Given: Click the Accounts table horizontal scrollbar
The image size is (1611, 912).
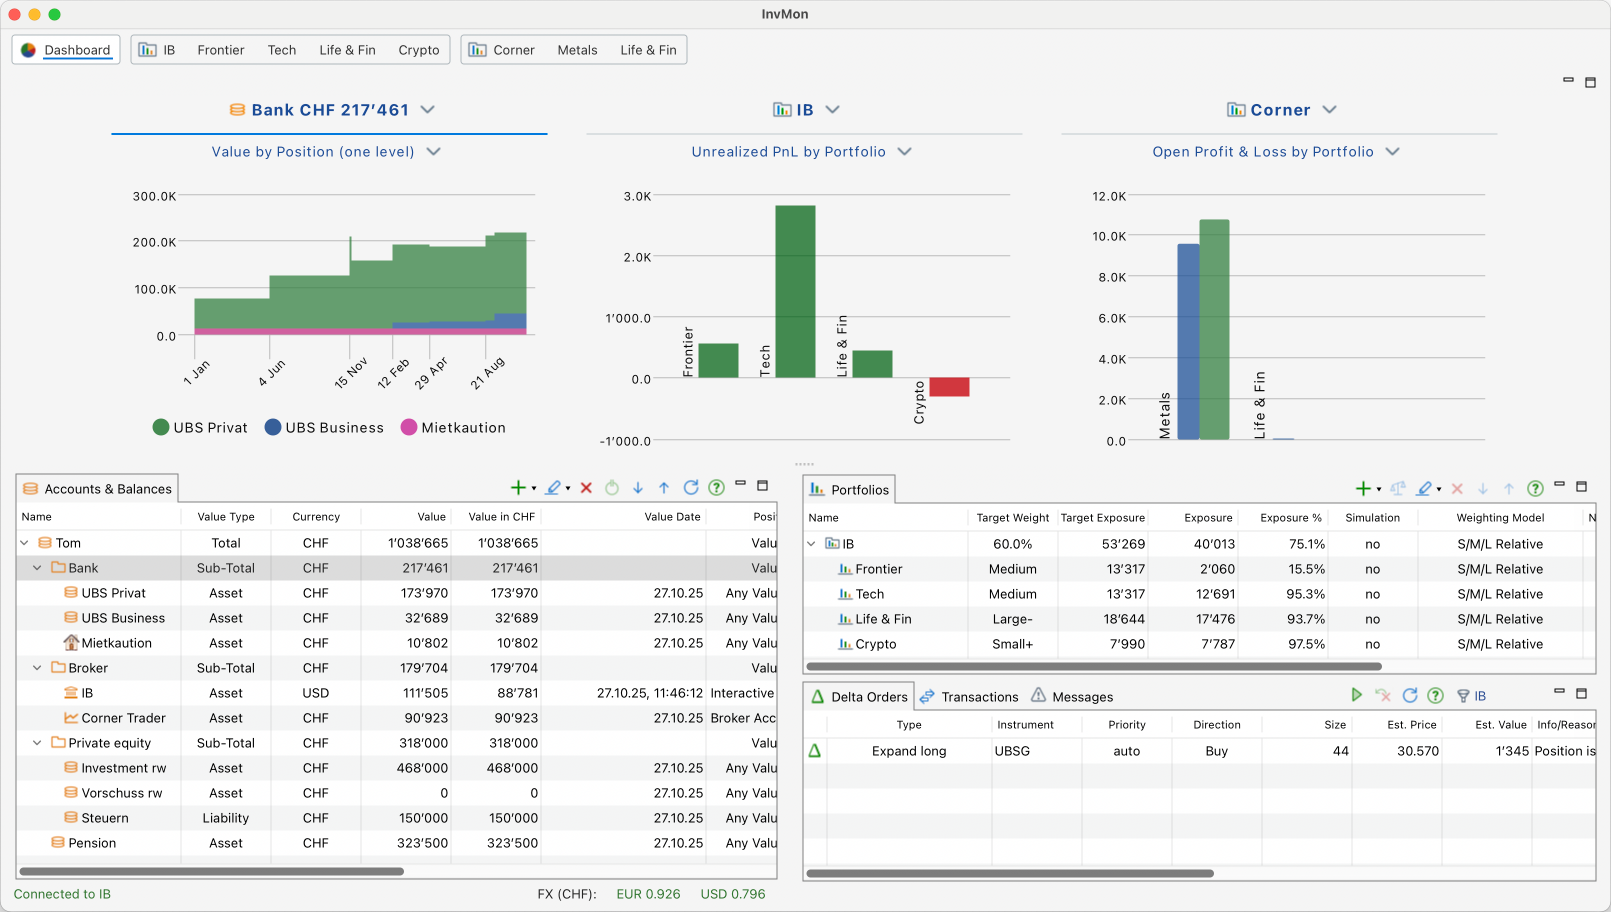Looking at the screenshot, I should click(212, 871).
